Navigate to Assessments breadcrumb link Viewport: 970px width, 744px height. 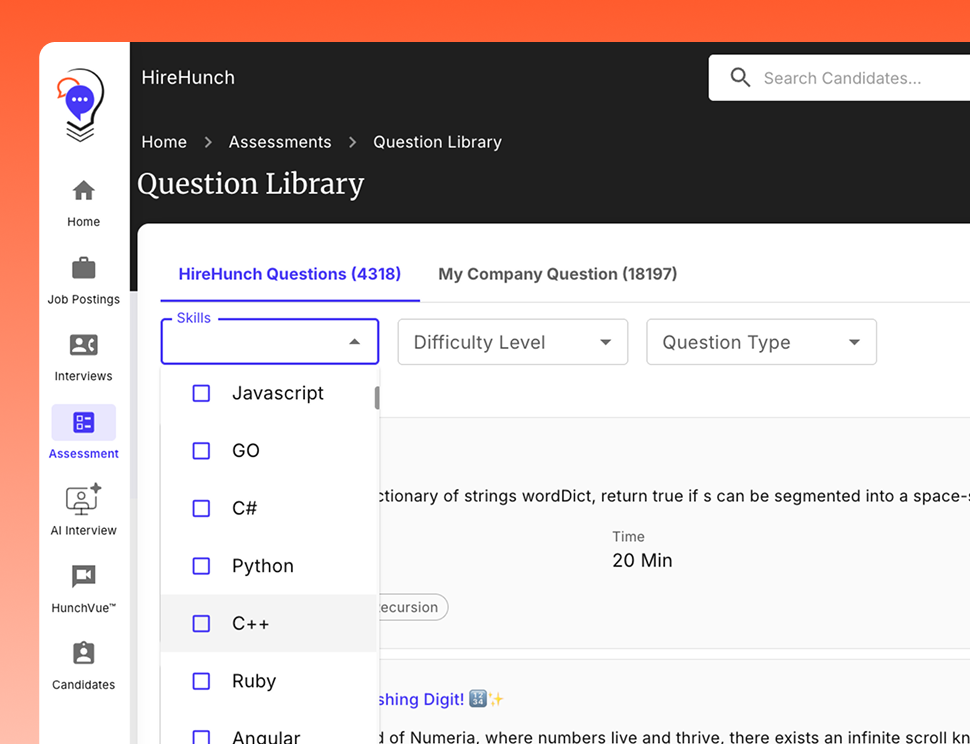coord(280,142)
